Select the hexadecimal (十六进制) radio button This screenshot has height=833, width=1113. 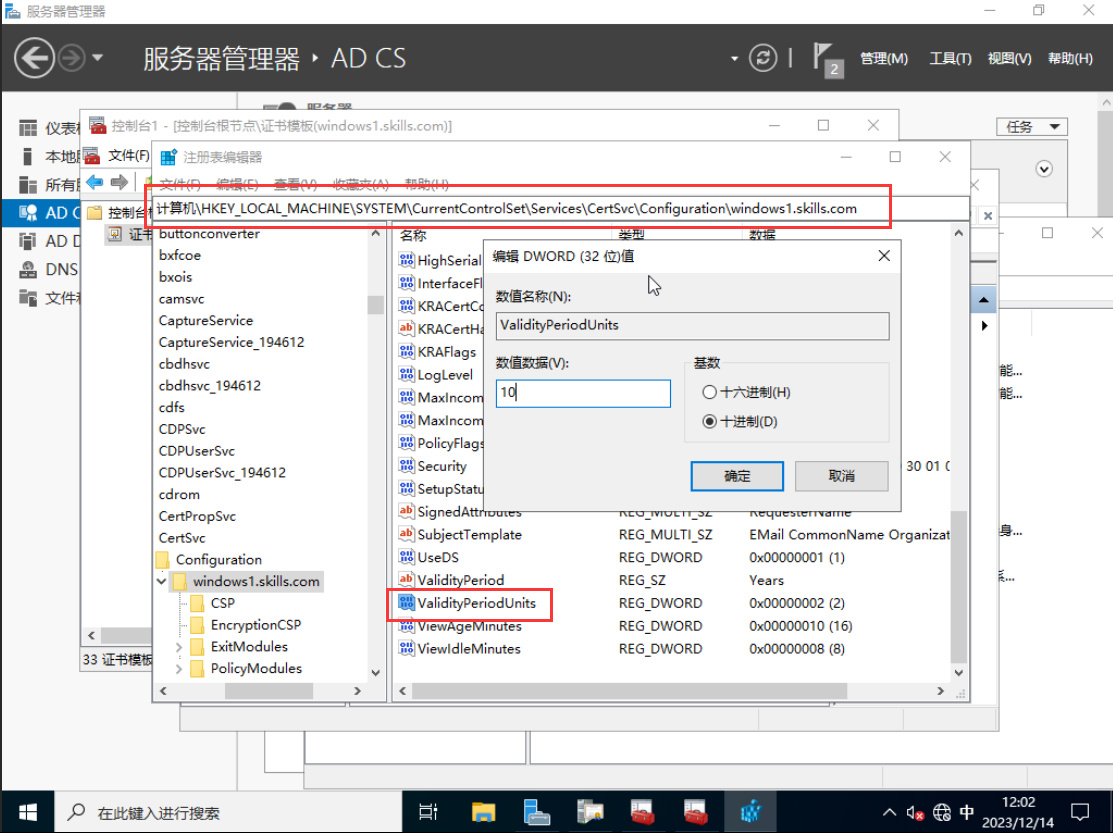[710, 393]
